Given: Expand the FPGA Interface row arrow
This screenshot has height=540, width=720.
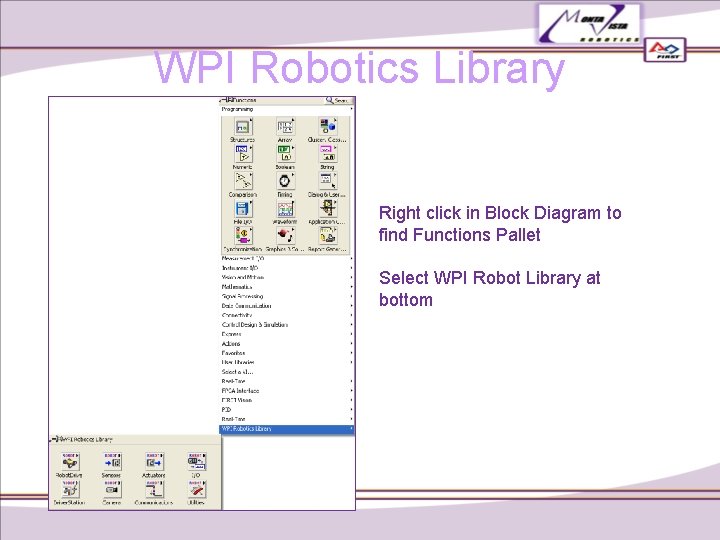Looking at the screenshot, I should (351, 391).
